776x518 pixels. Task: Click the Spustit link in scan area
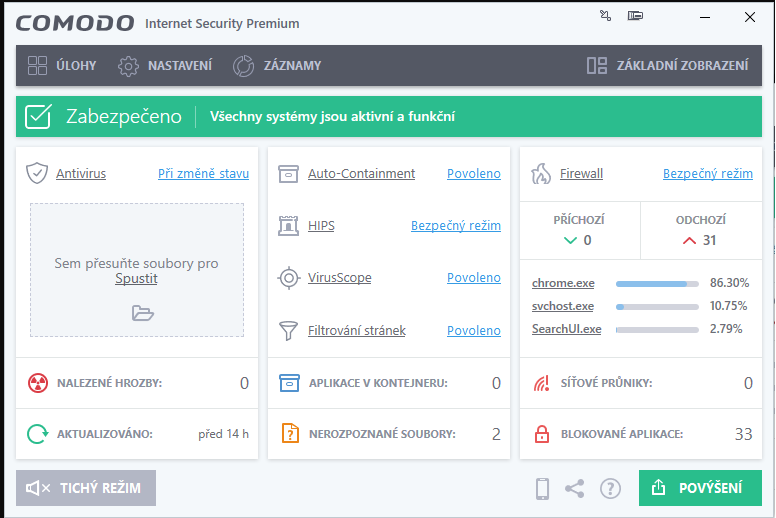[x=136, y=278]
